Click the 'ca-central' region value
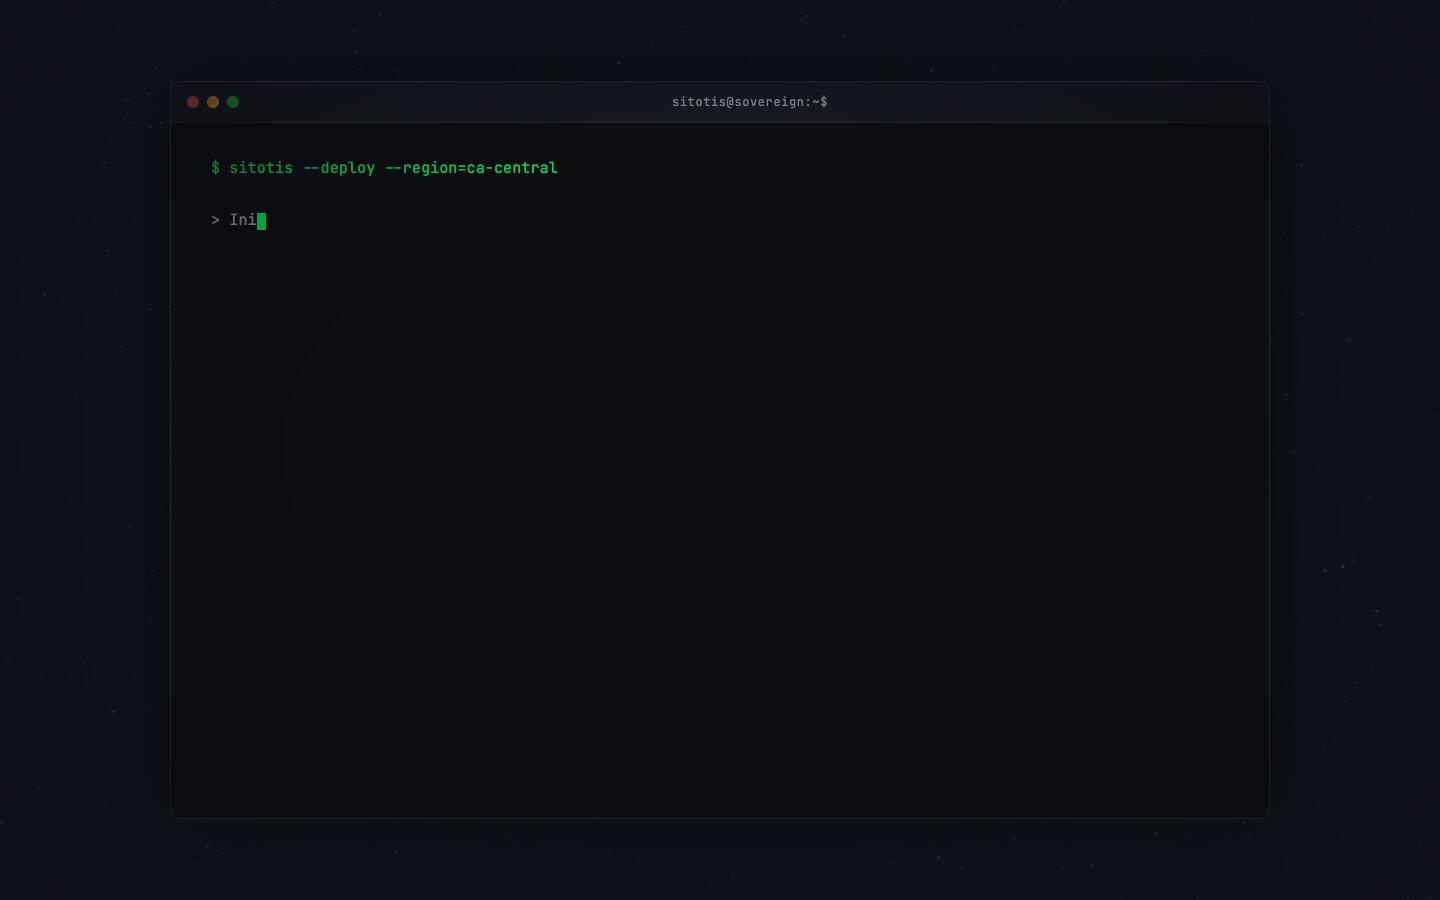 (x=512, y=168)
